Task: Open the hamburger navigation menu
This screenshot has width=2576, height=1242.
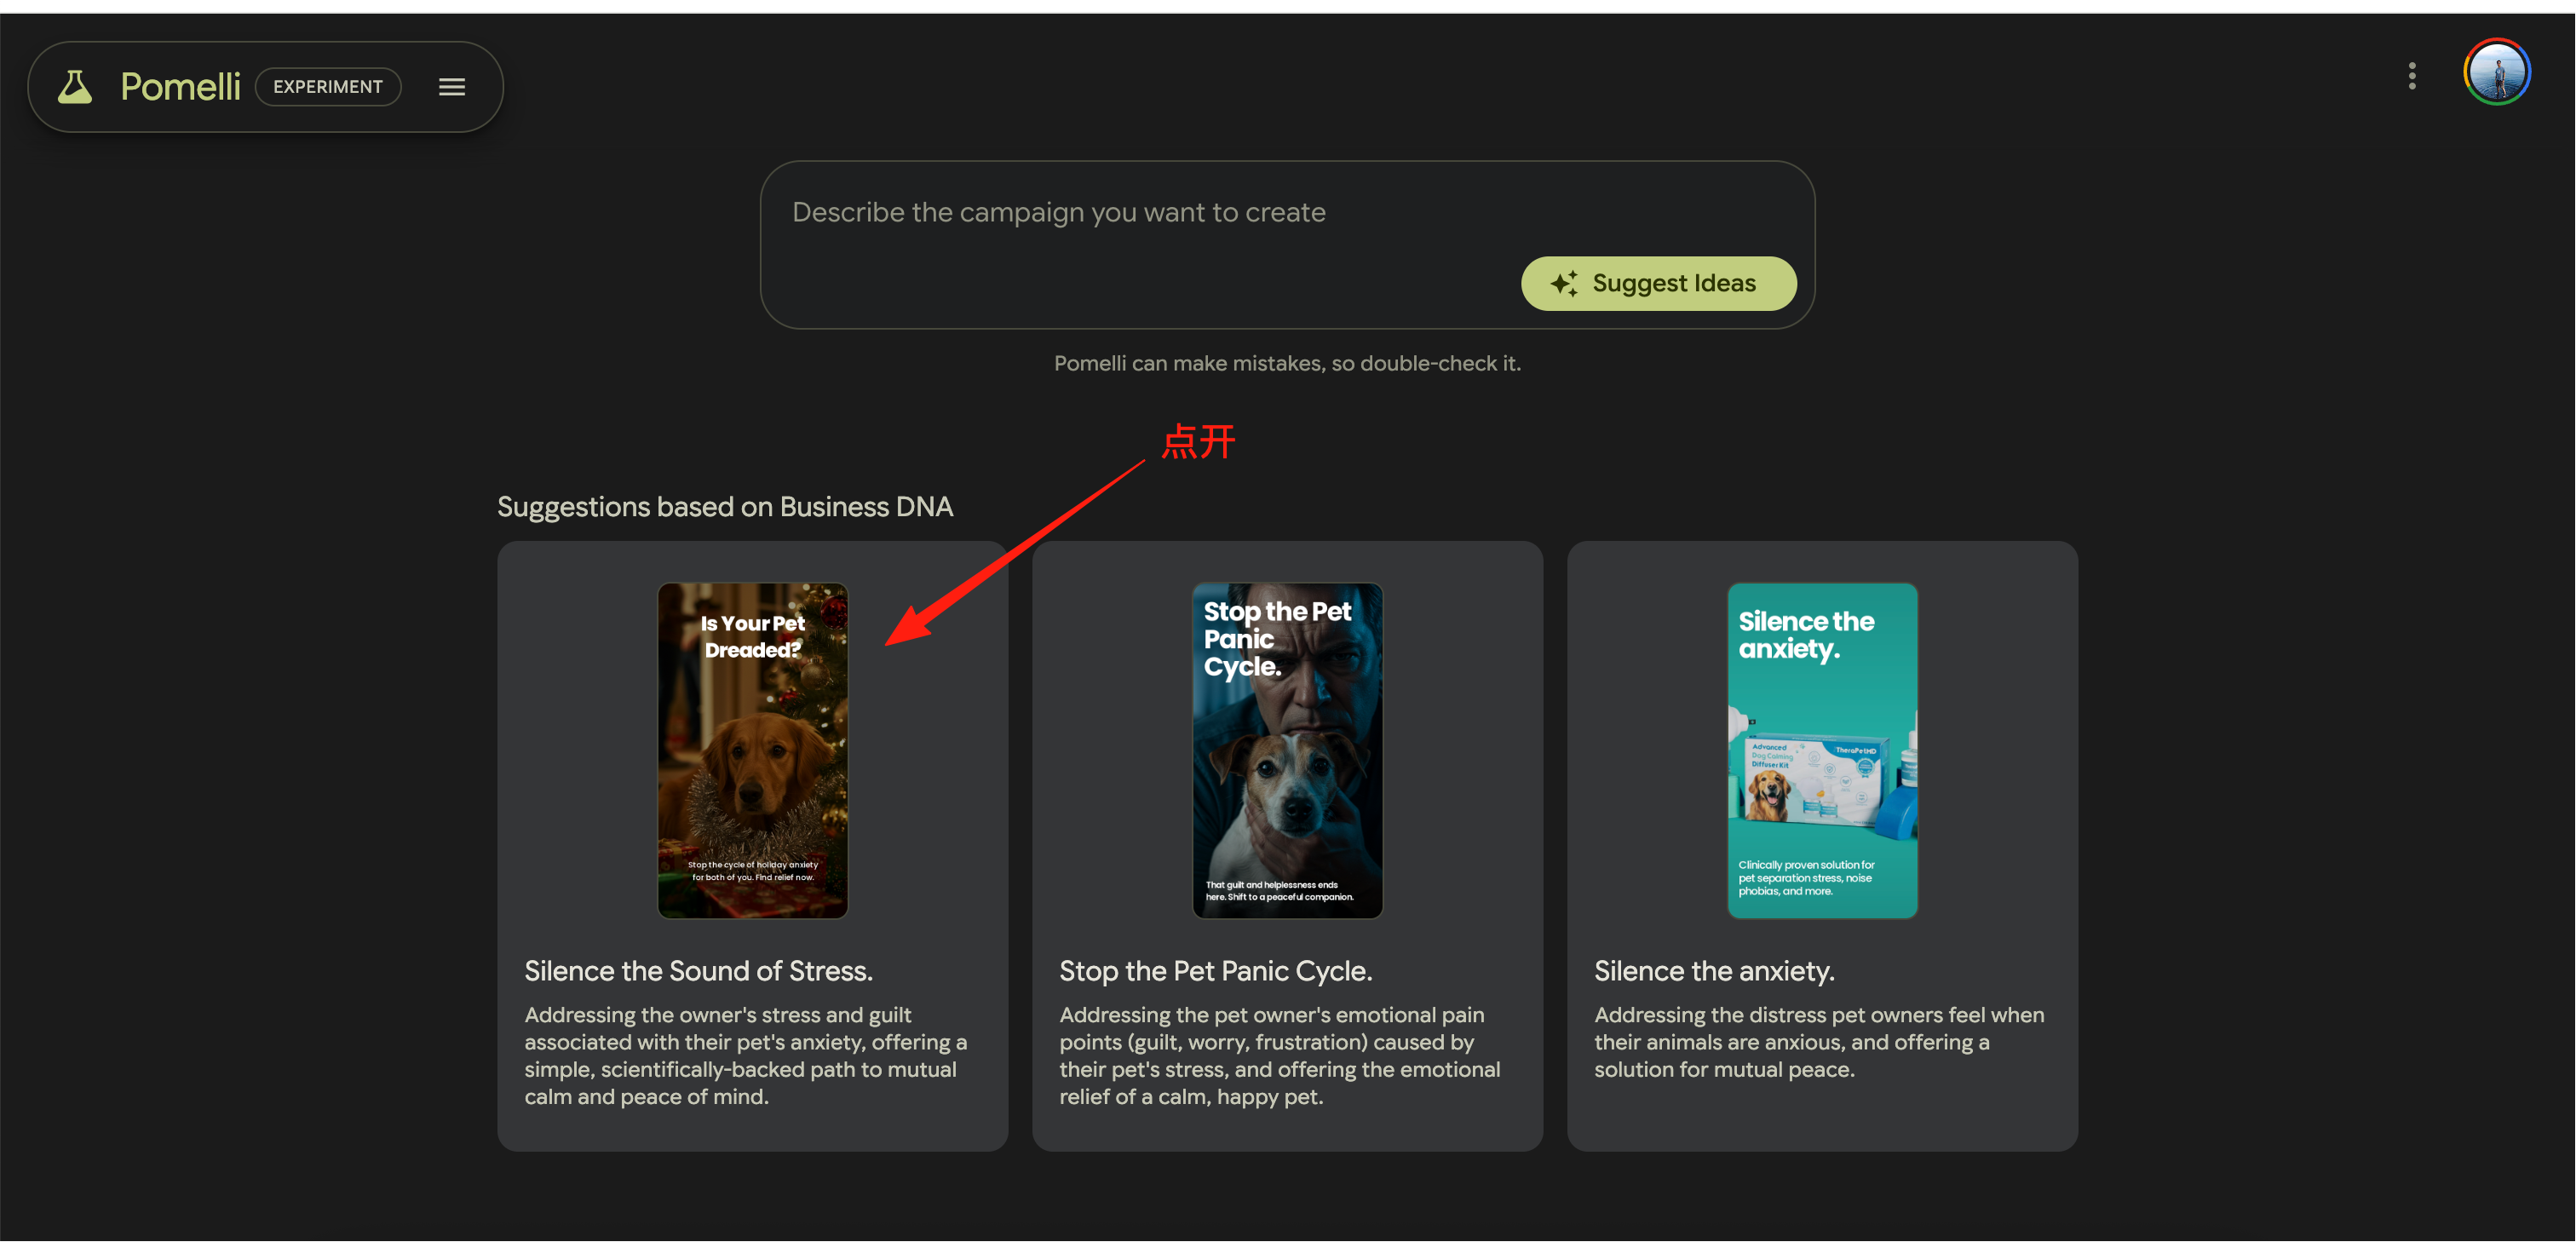Action: (x=452, y=87)
